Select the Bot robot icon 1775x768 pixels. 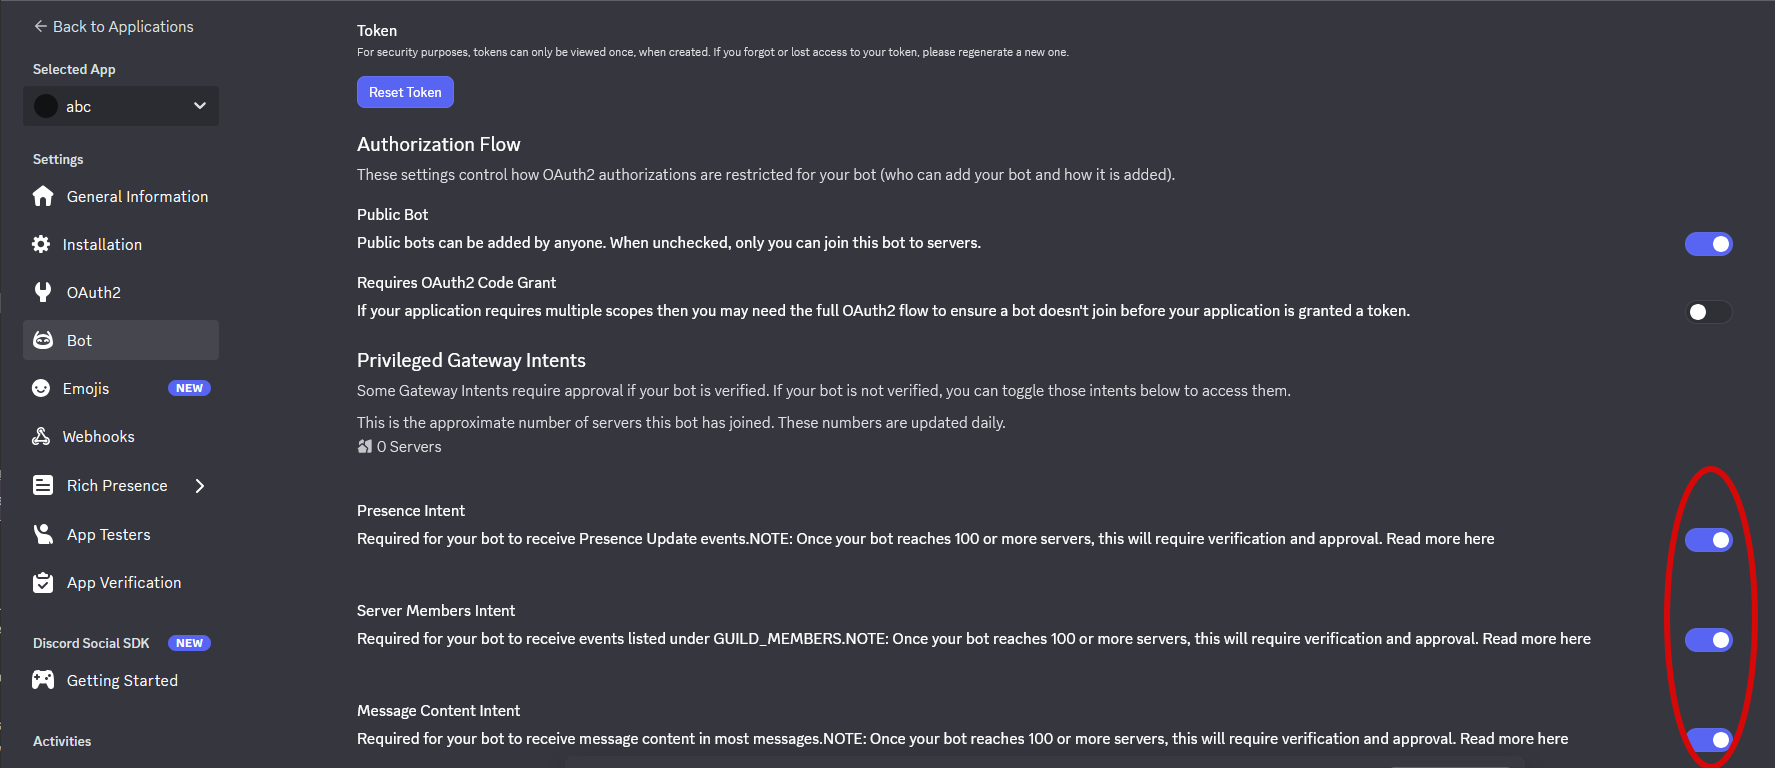pyautogui.click(x=43, y=340)
